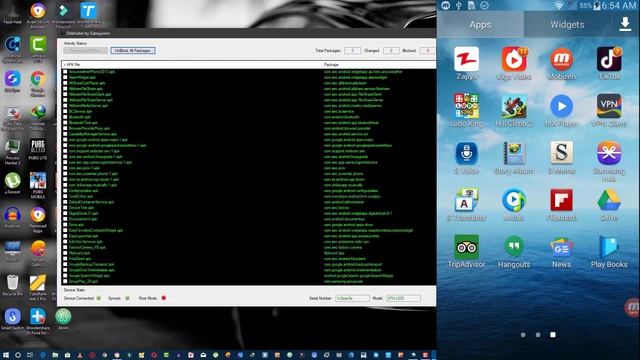Open uTorrent desktop shortcut

(12, 181)
